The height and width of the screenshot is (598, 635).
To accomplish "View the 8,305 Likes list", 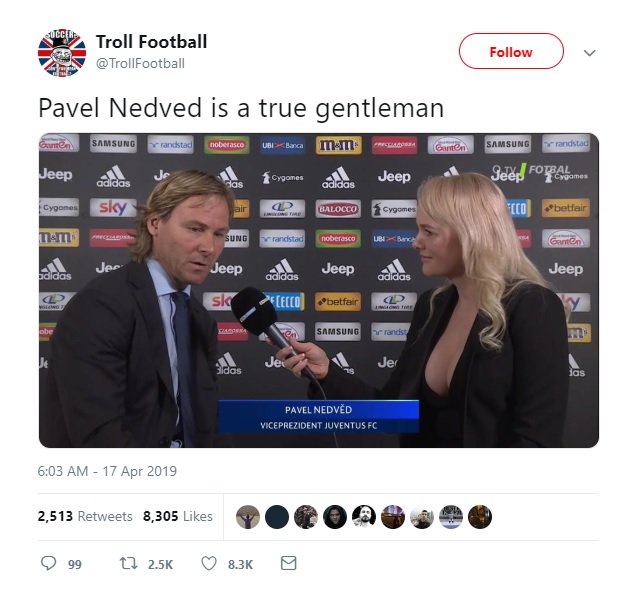I will click(x=178, y=516).
